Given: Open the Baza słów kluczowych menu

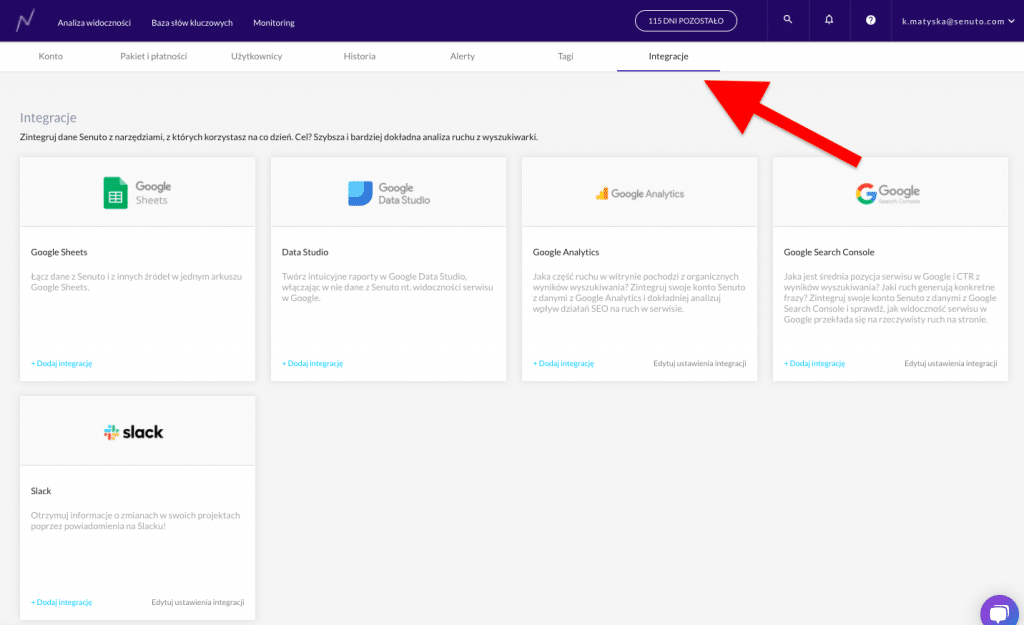Looking at the screenshot, I should [192, 22].
